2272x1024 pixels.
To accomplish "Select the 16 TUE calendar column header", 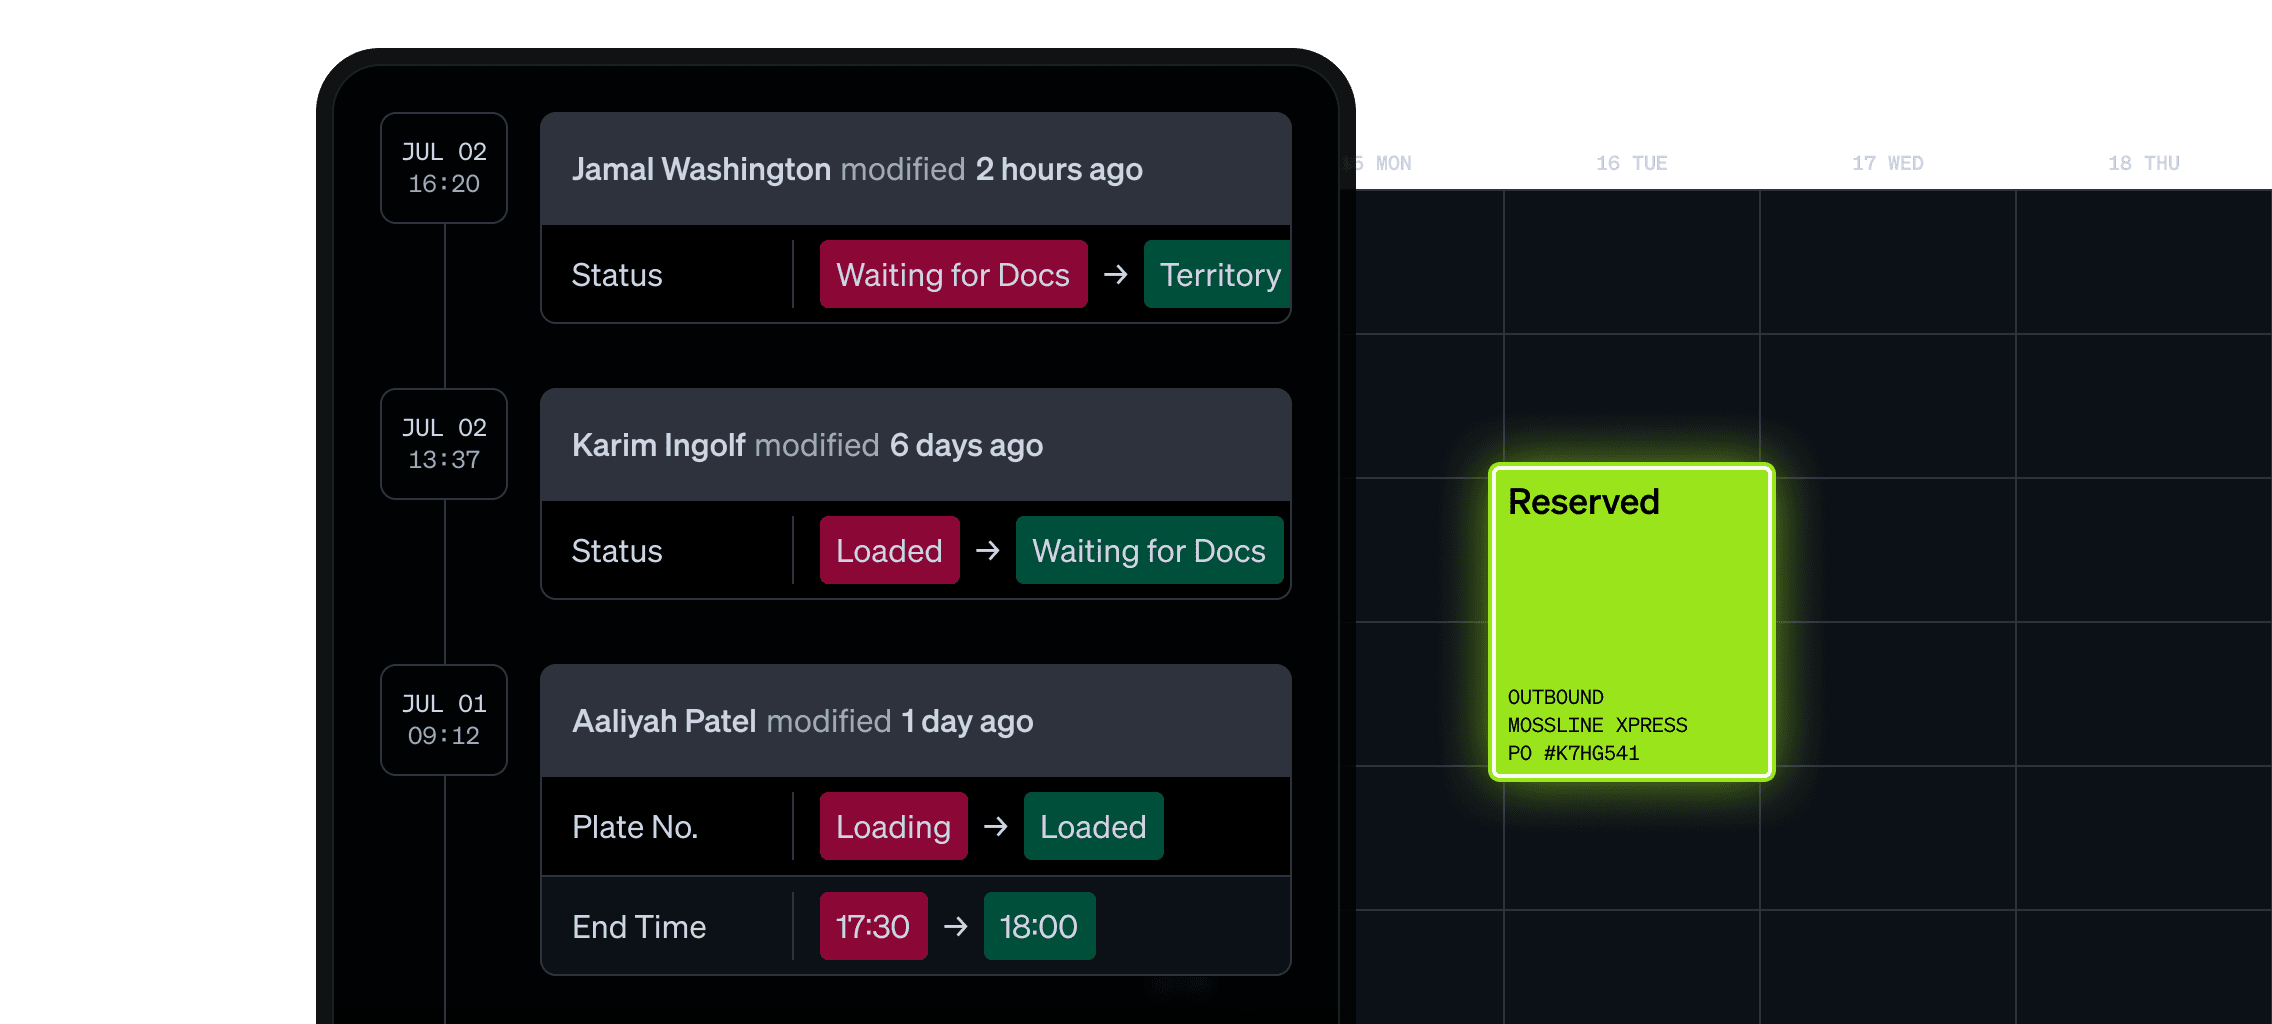I will click(x=1631, y=163).
